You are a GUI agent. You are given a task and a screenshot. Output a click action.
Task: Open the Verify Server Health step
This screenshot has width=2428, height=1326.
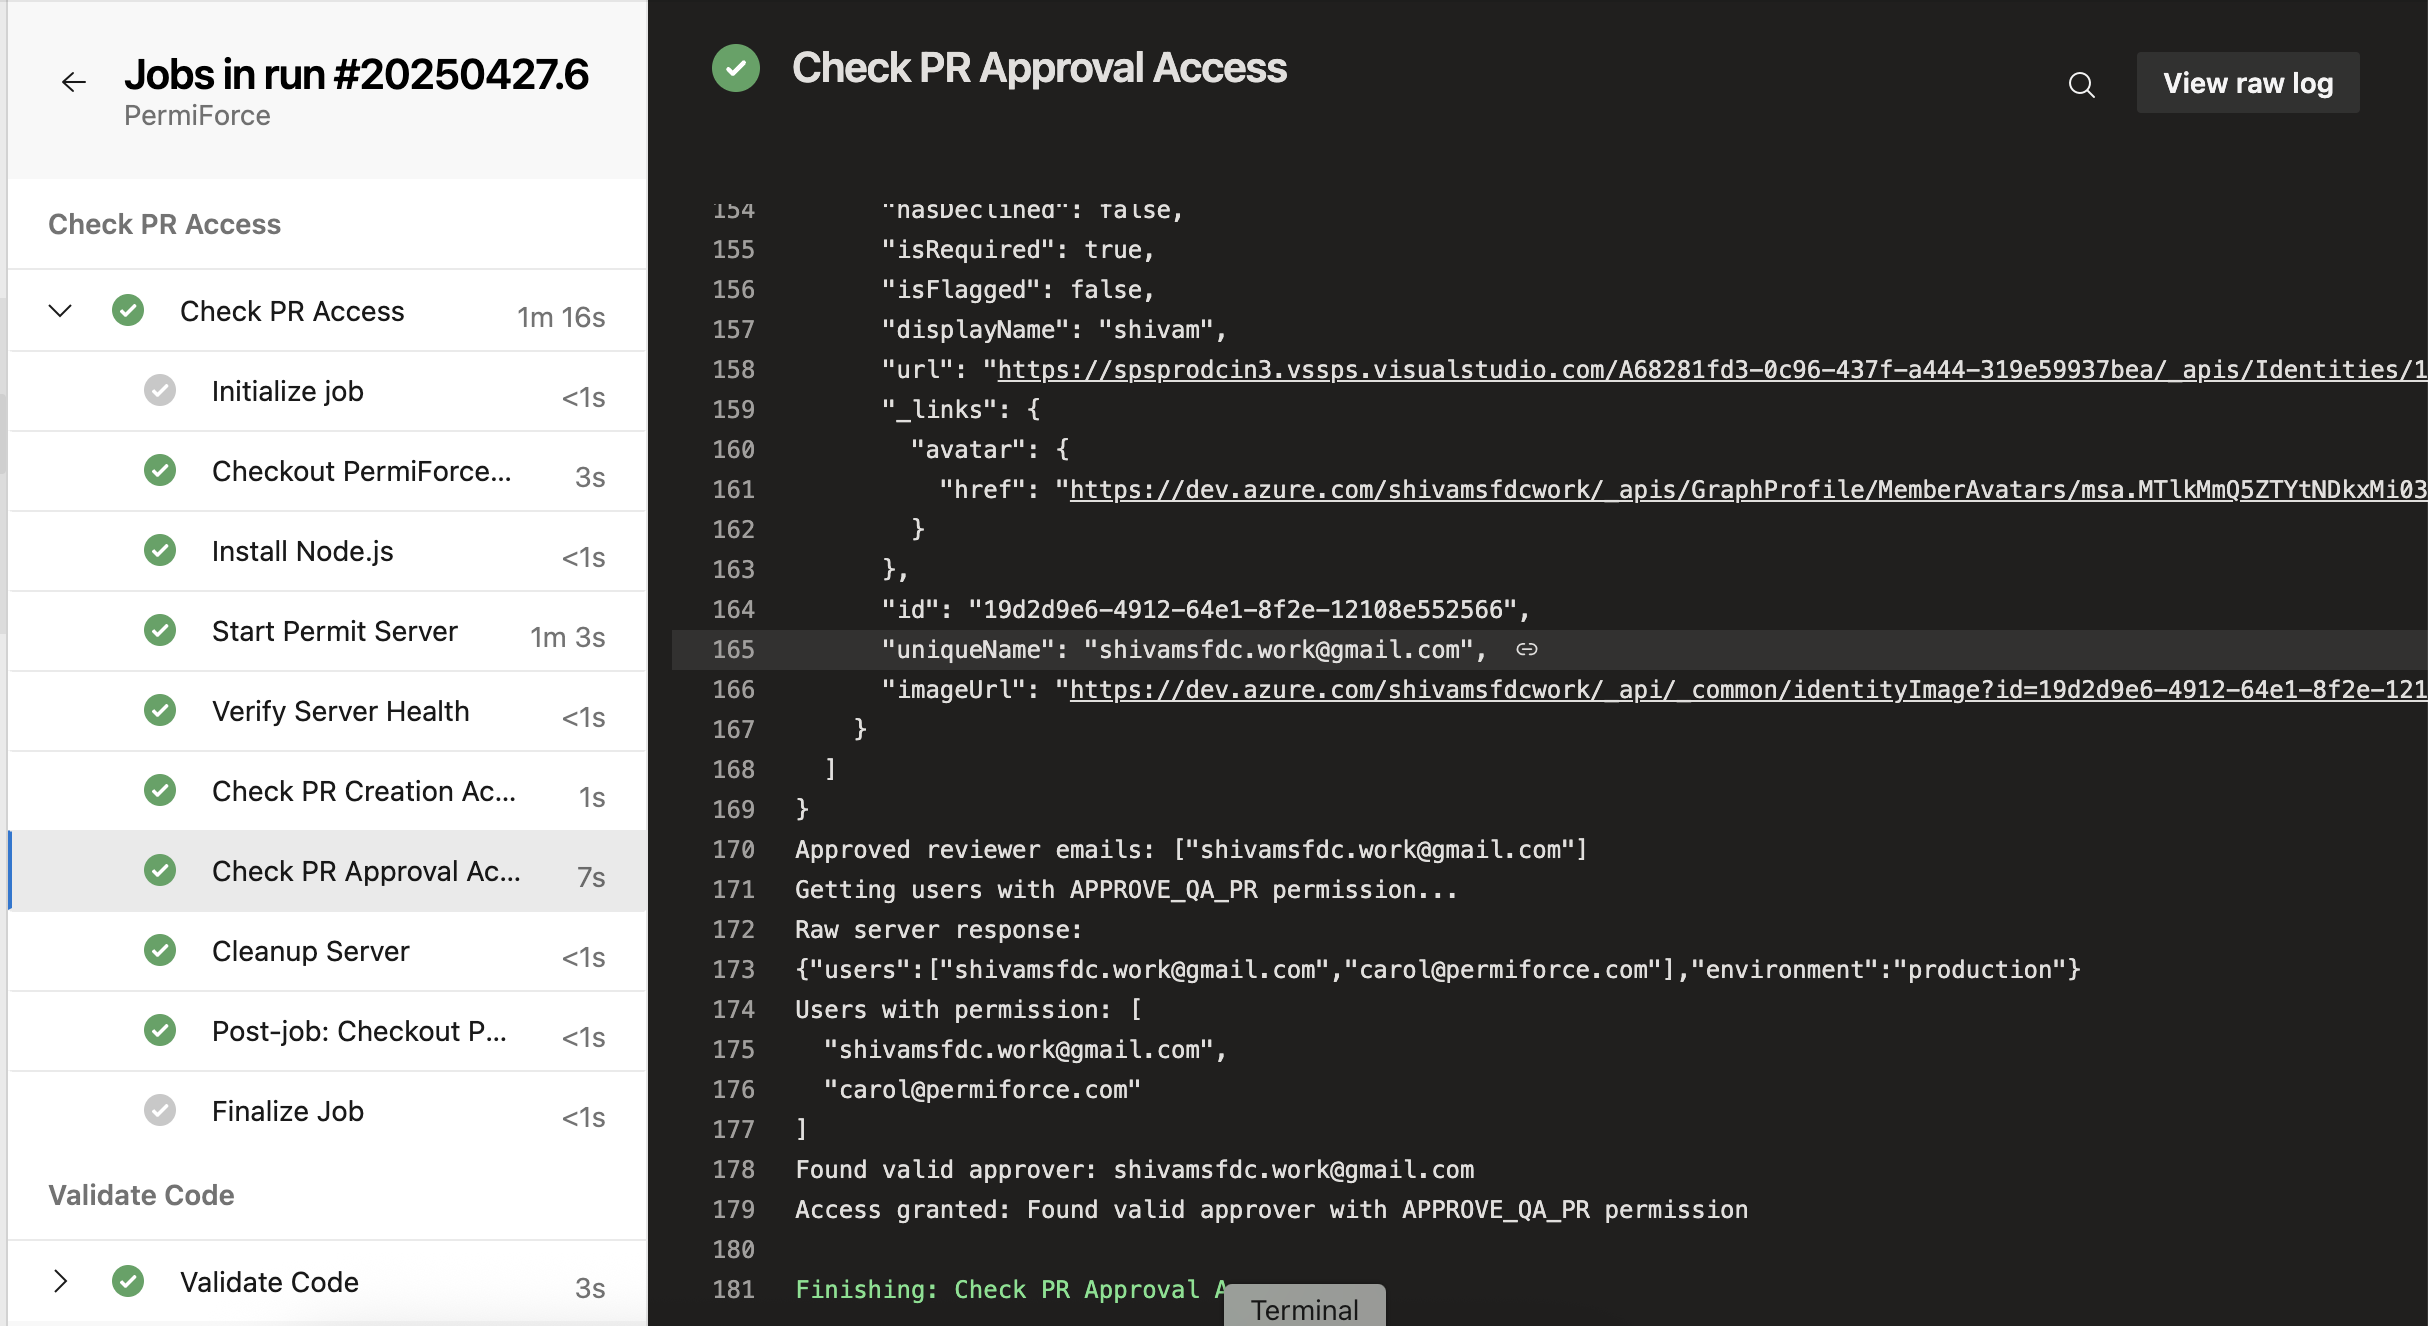point(328,711)
